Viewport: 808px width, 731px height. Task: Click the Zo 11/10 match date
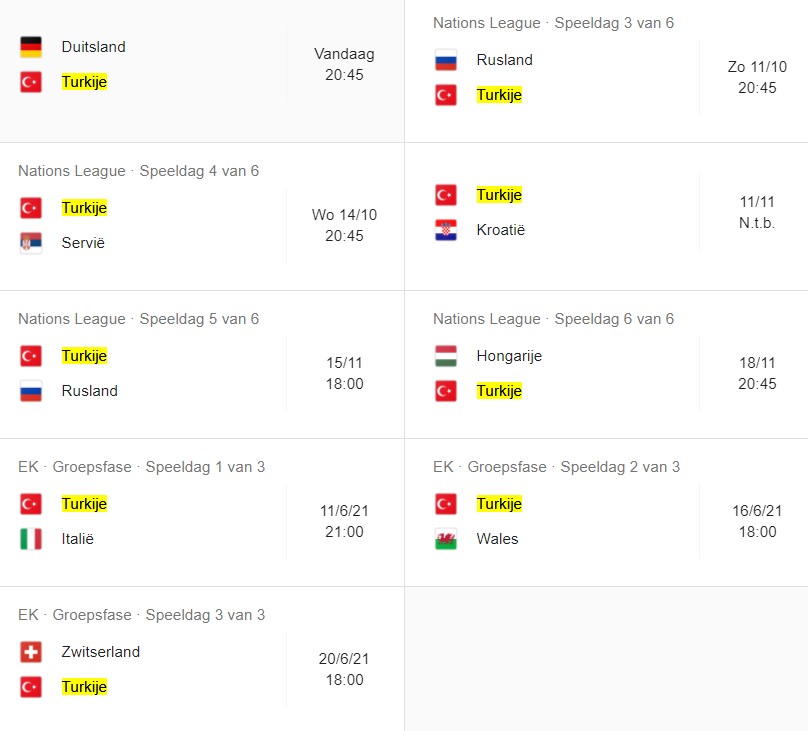757,67
